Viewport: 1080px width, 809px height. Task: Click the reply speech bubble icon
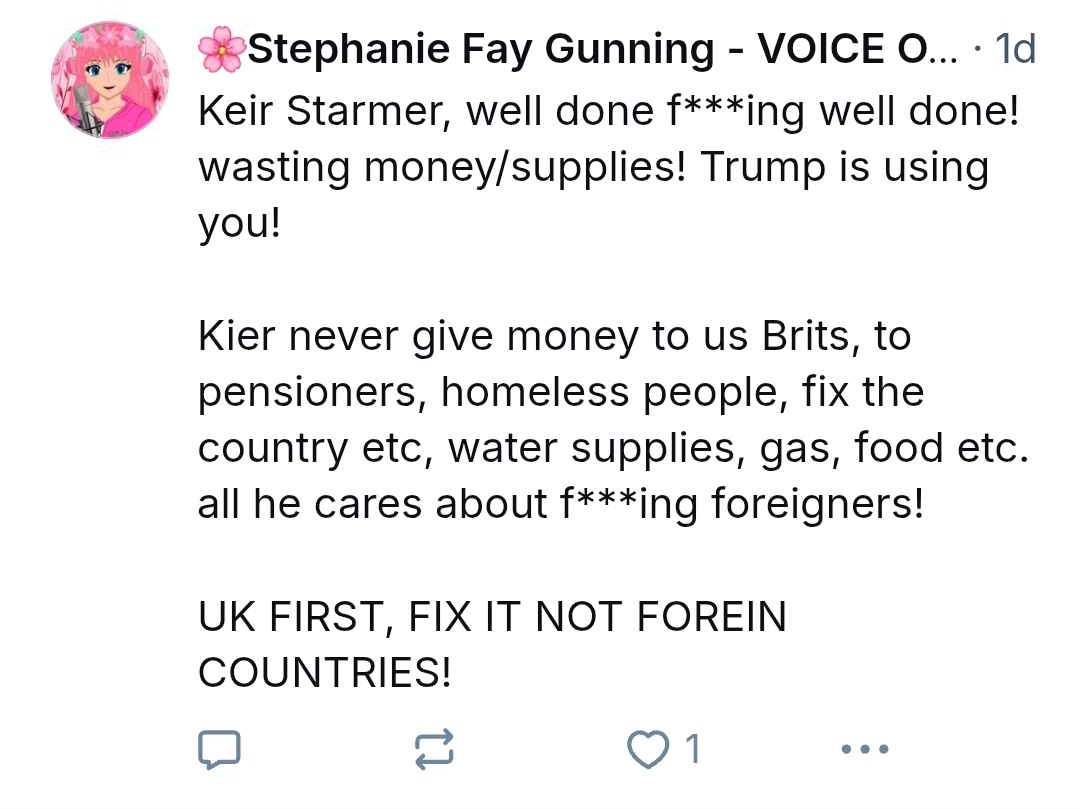218,749
